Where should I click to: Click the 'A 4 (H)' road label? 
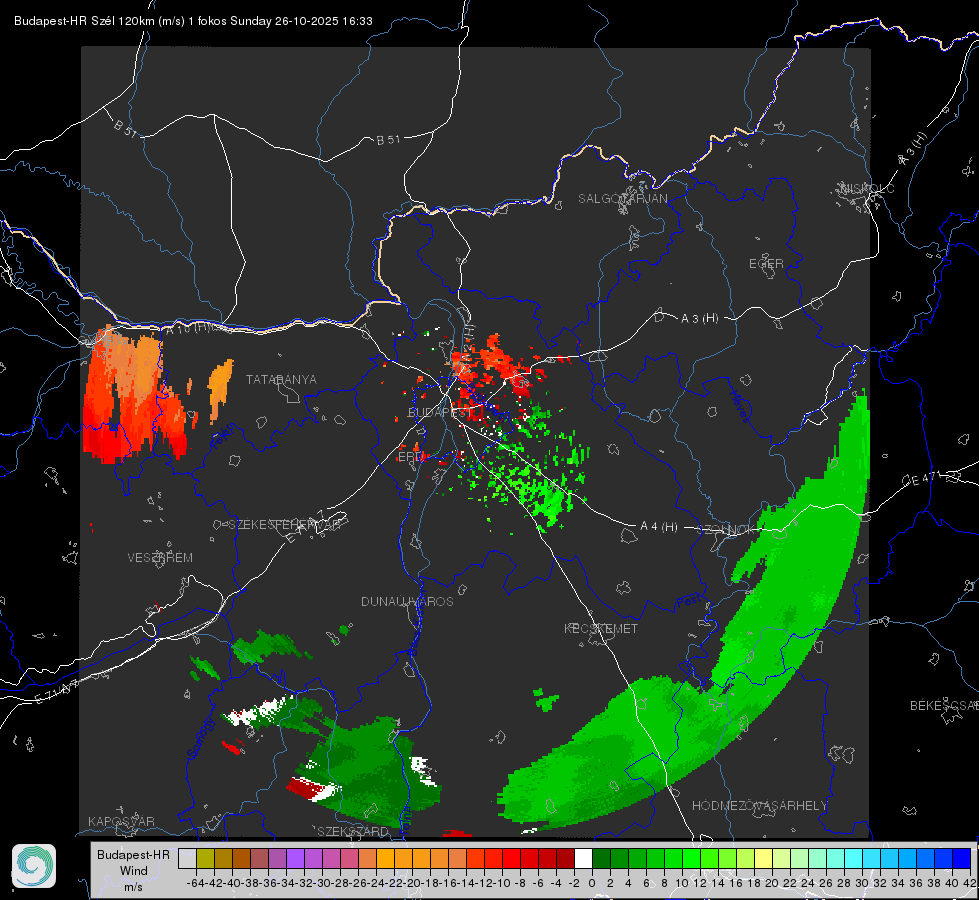659,527
